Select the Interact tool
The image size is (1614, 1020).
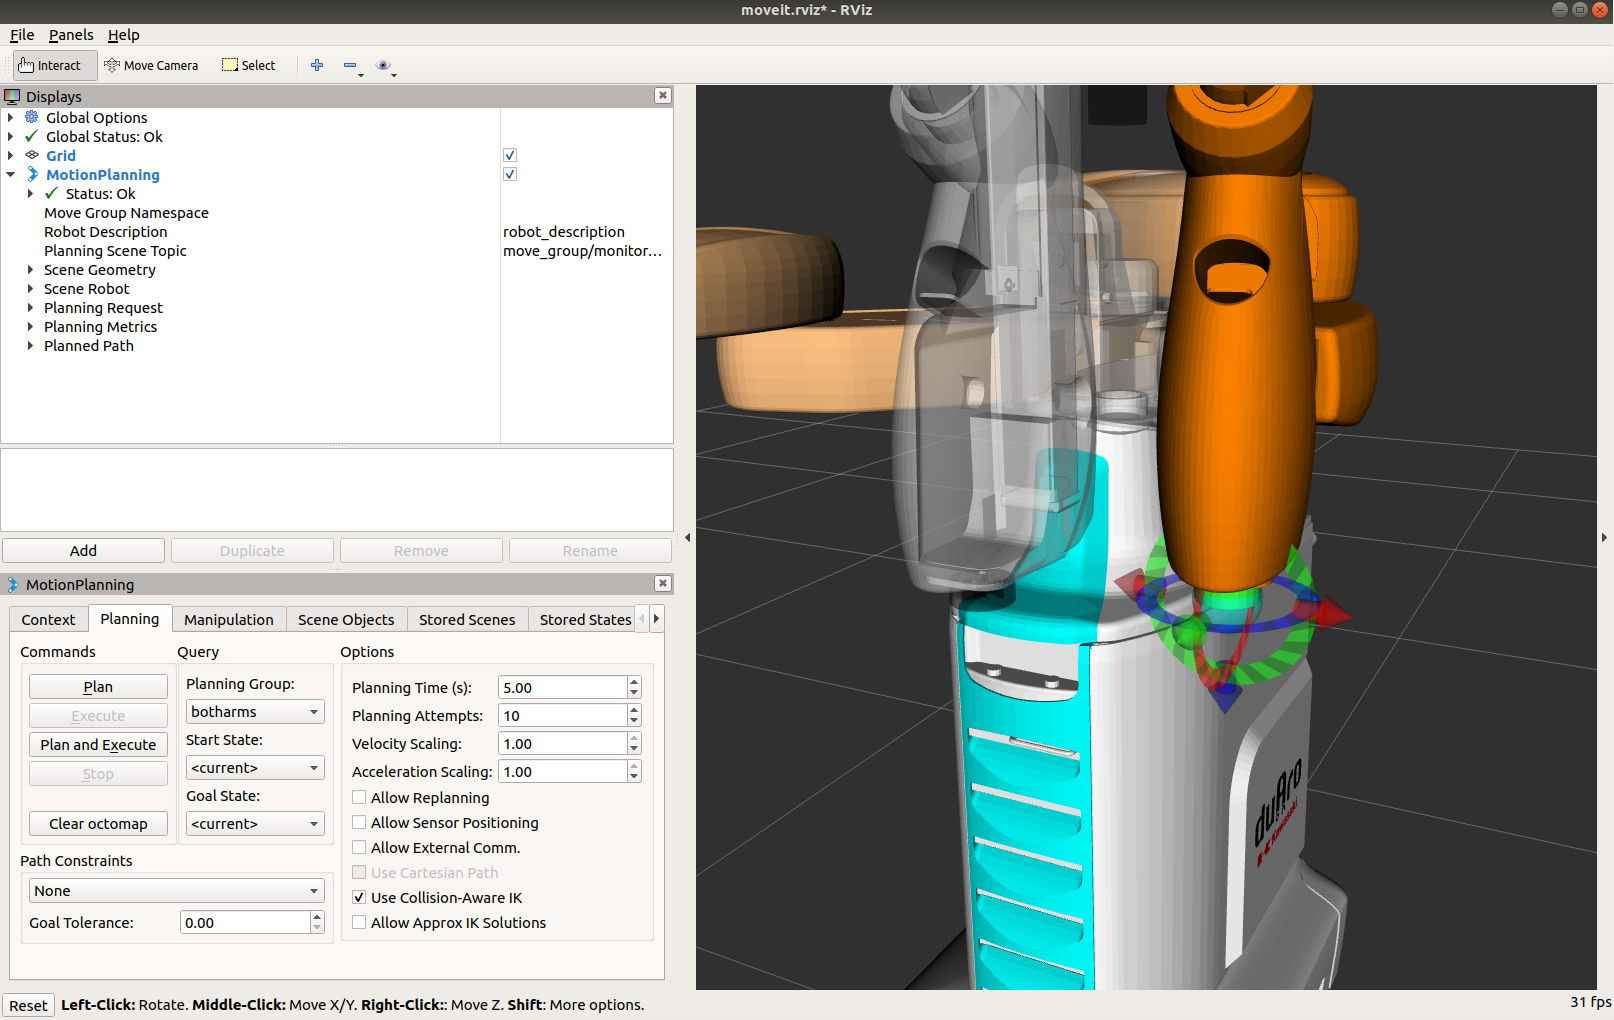point(50,66)
